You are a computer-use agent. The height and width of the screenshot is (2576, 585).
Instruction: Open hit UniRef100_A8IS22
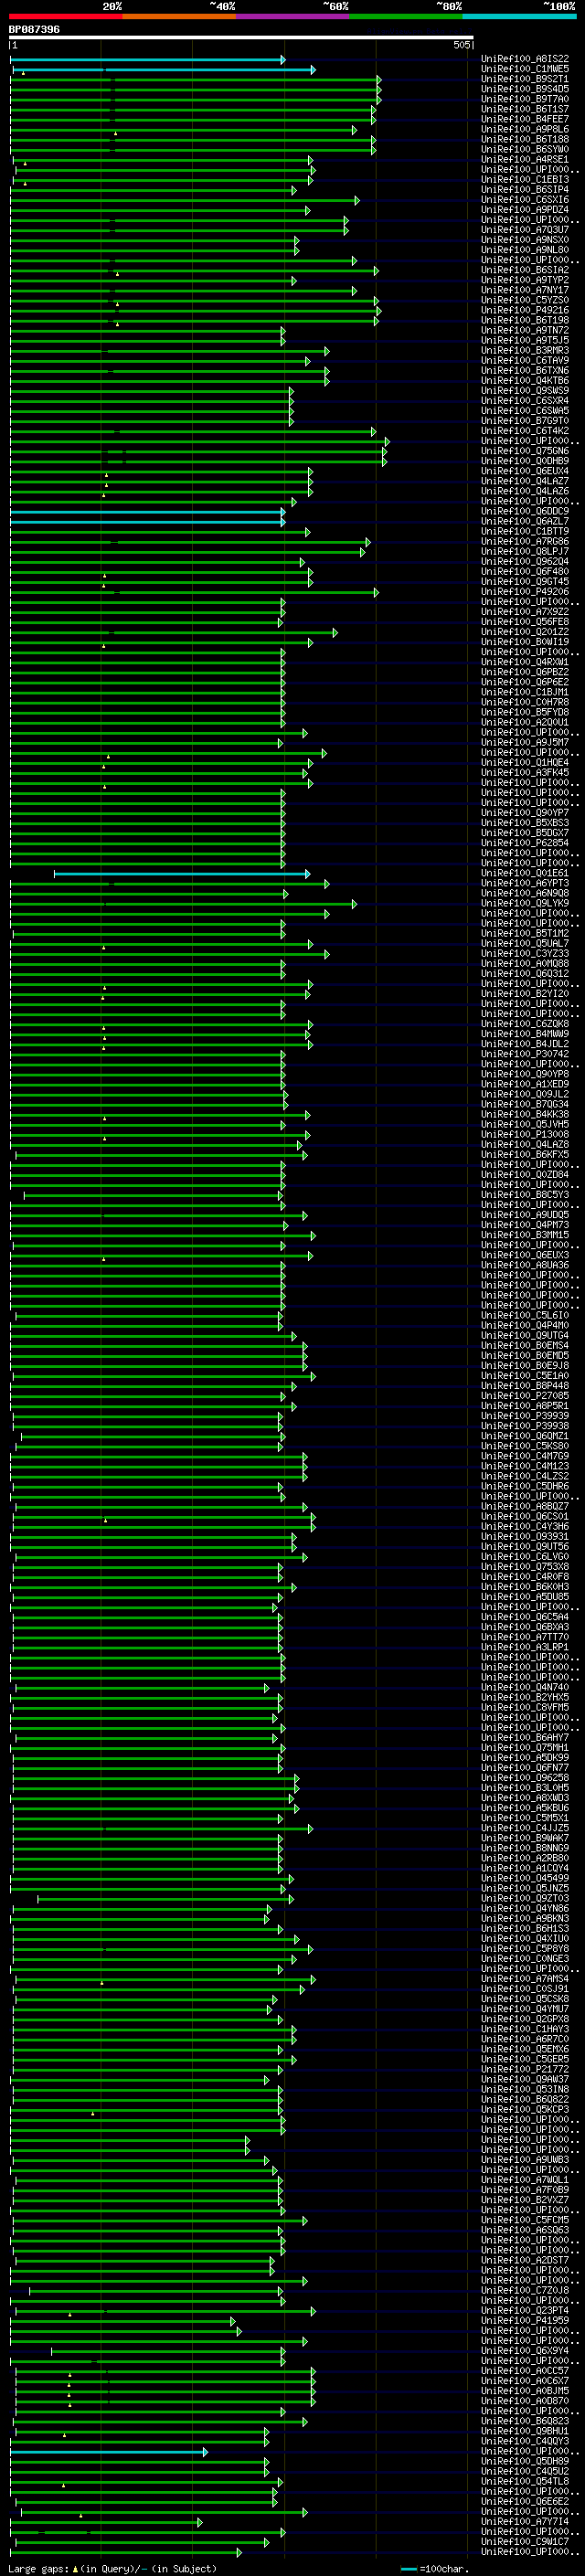[525, 59]
